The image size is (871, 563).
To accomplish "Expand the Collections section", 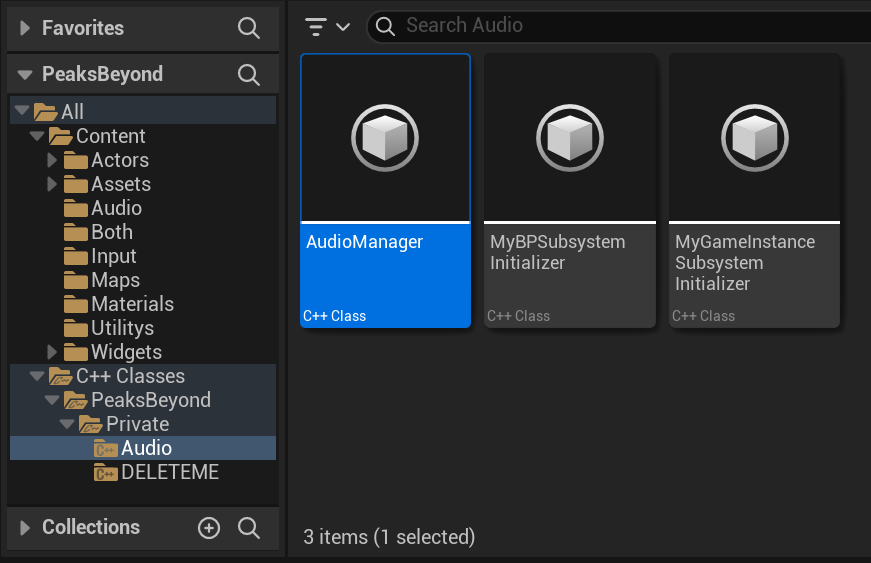I will click(25, 528).
